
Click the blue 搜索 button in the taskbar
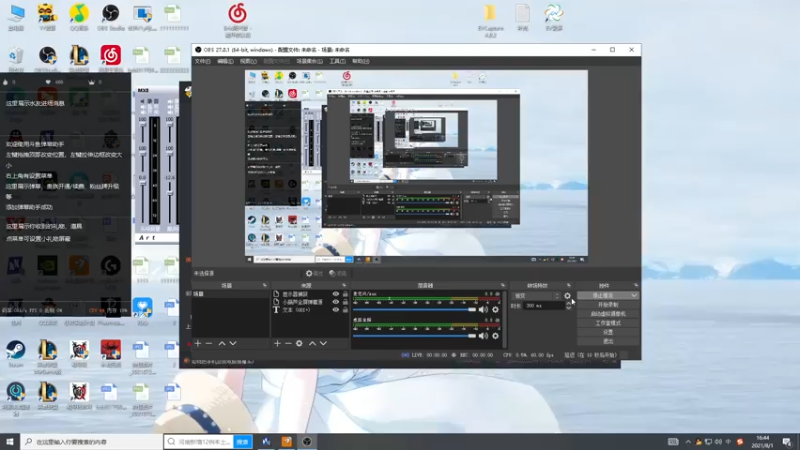(242, 442)
